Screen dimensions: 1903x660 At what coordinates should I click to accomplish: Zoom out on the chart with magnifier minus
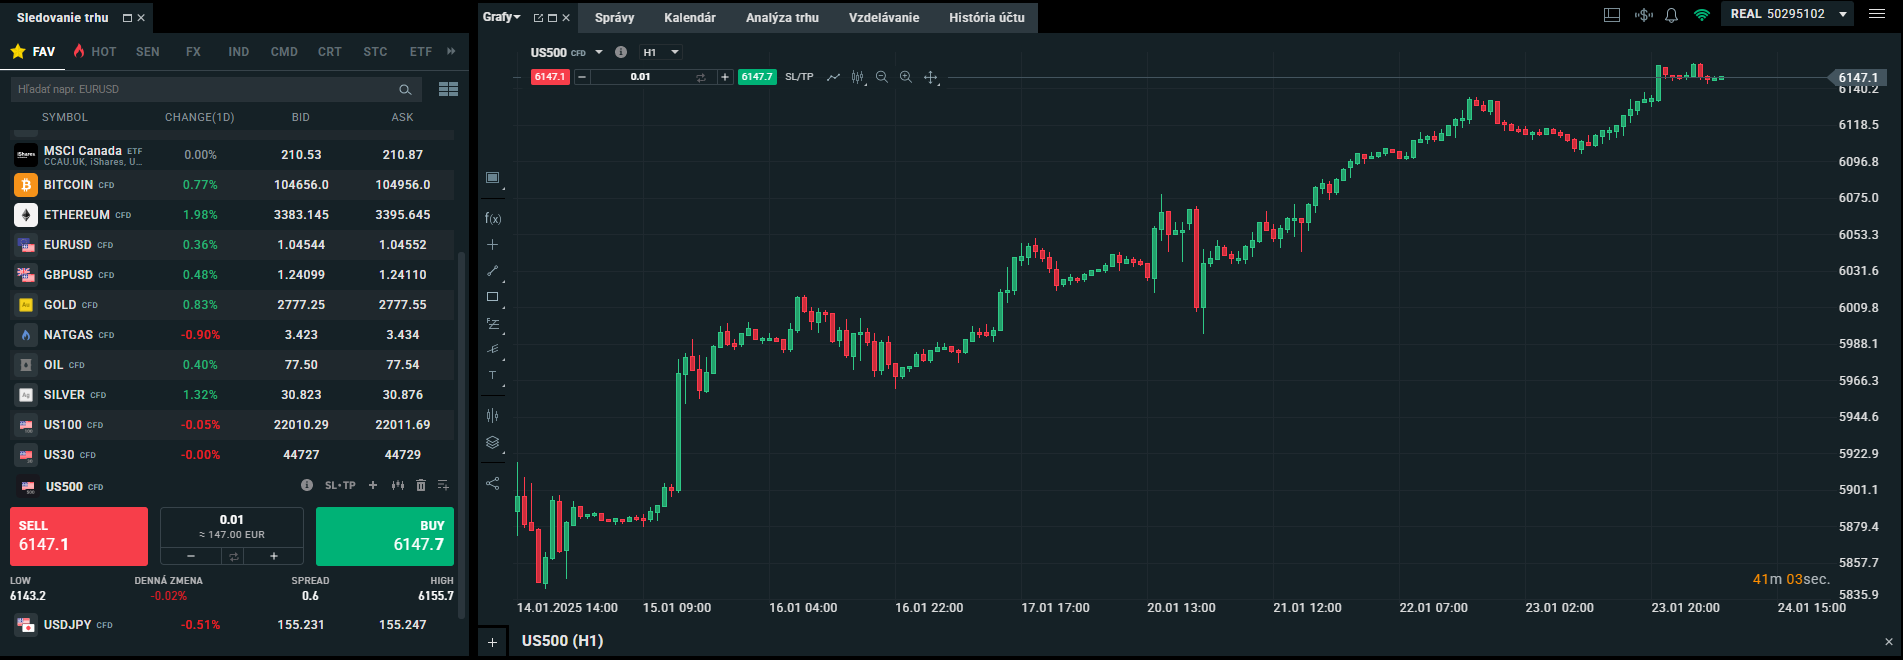(881, 77)
